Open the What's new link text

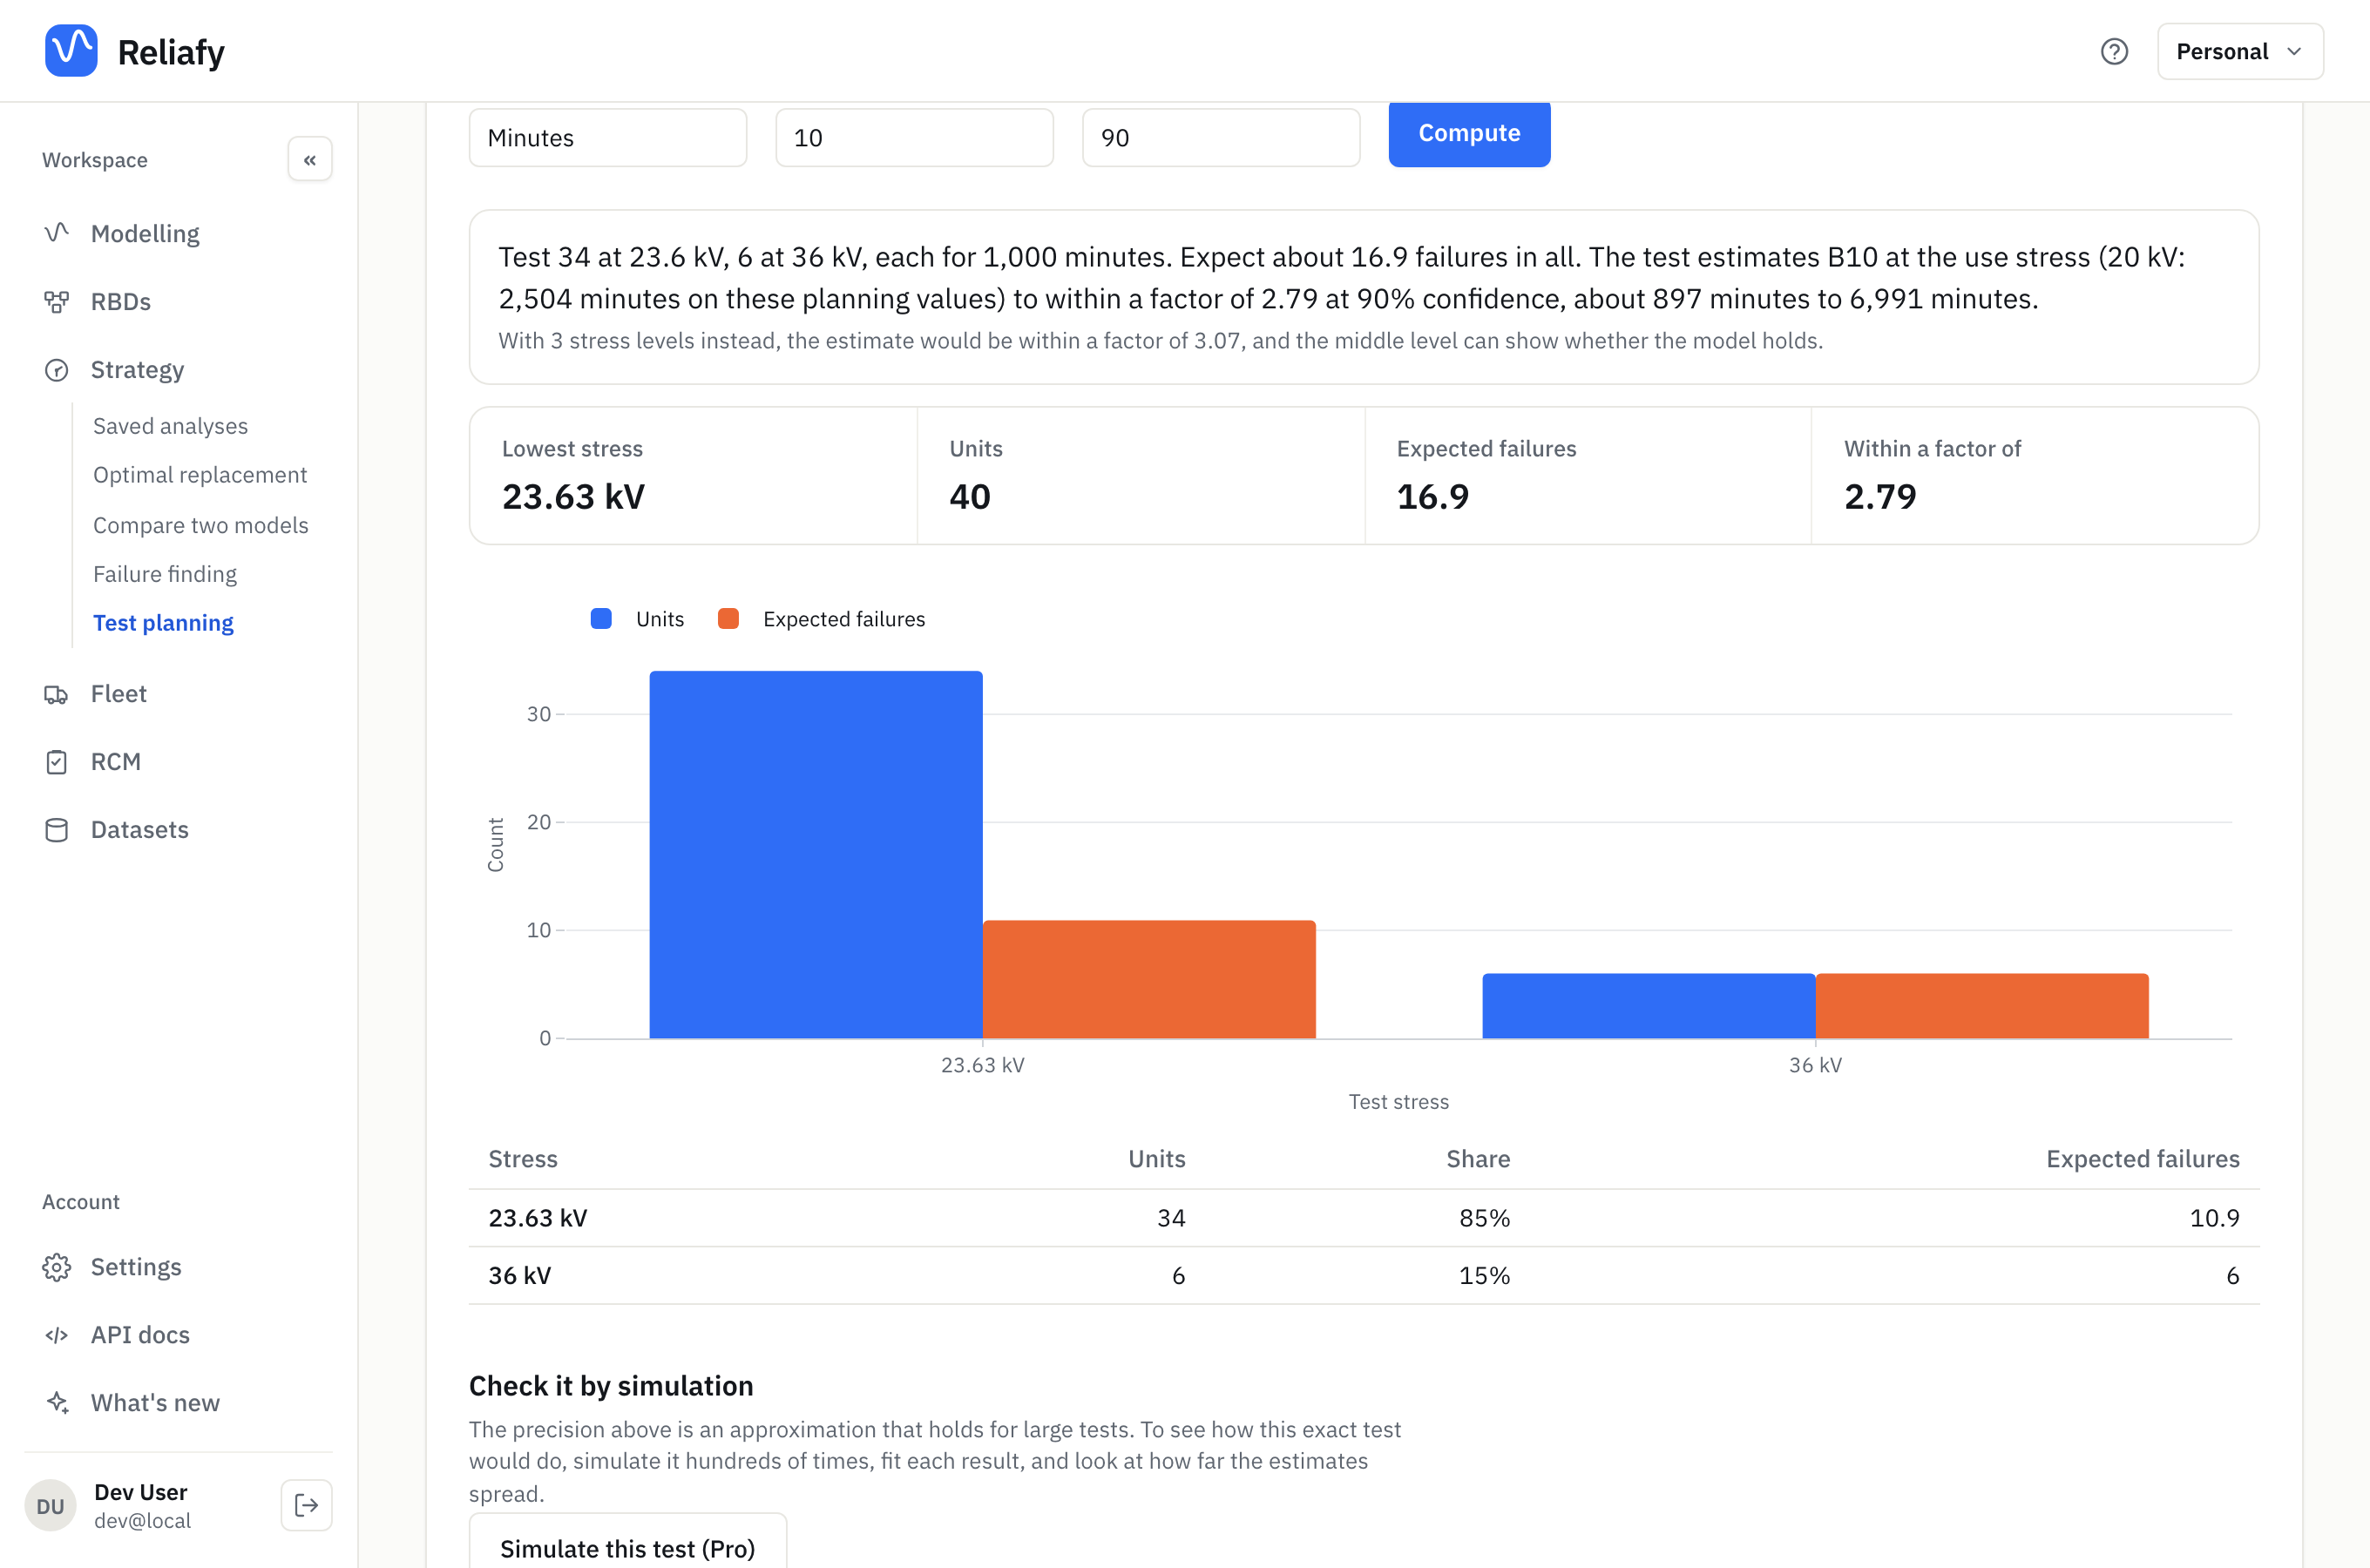[155, 1403]
